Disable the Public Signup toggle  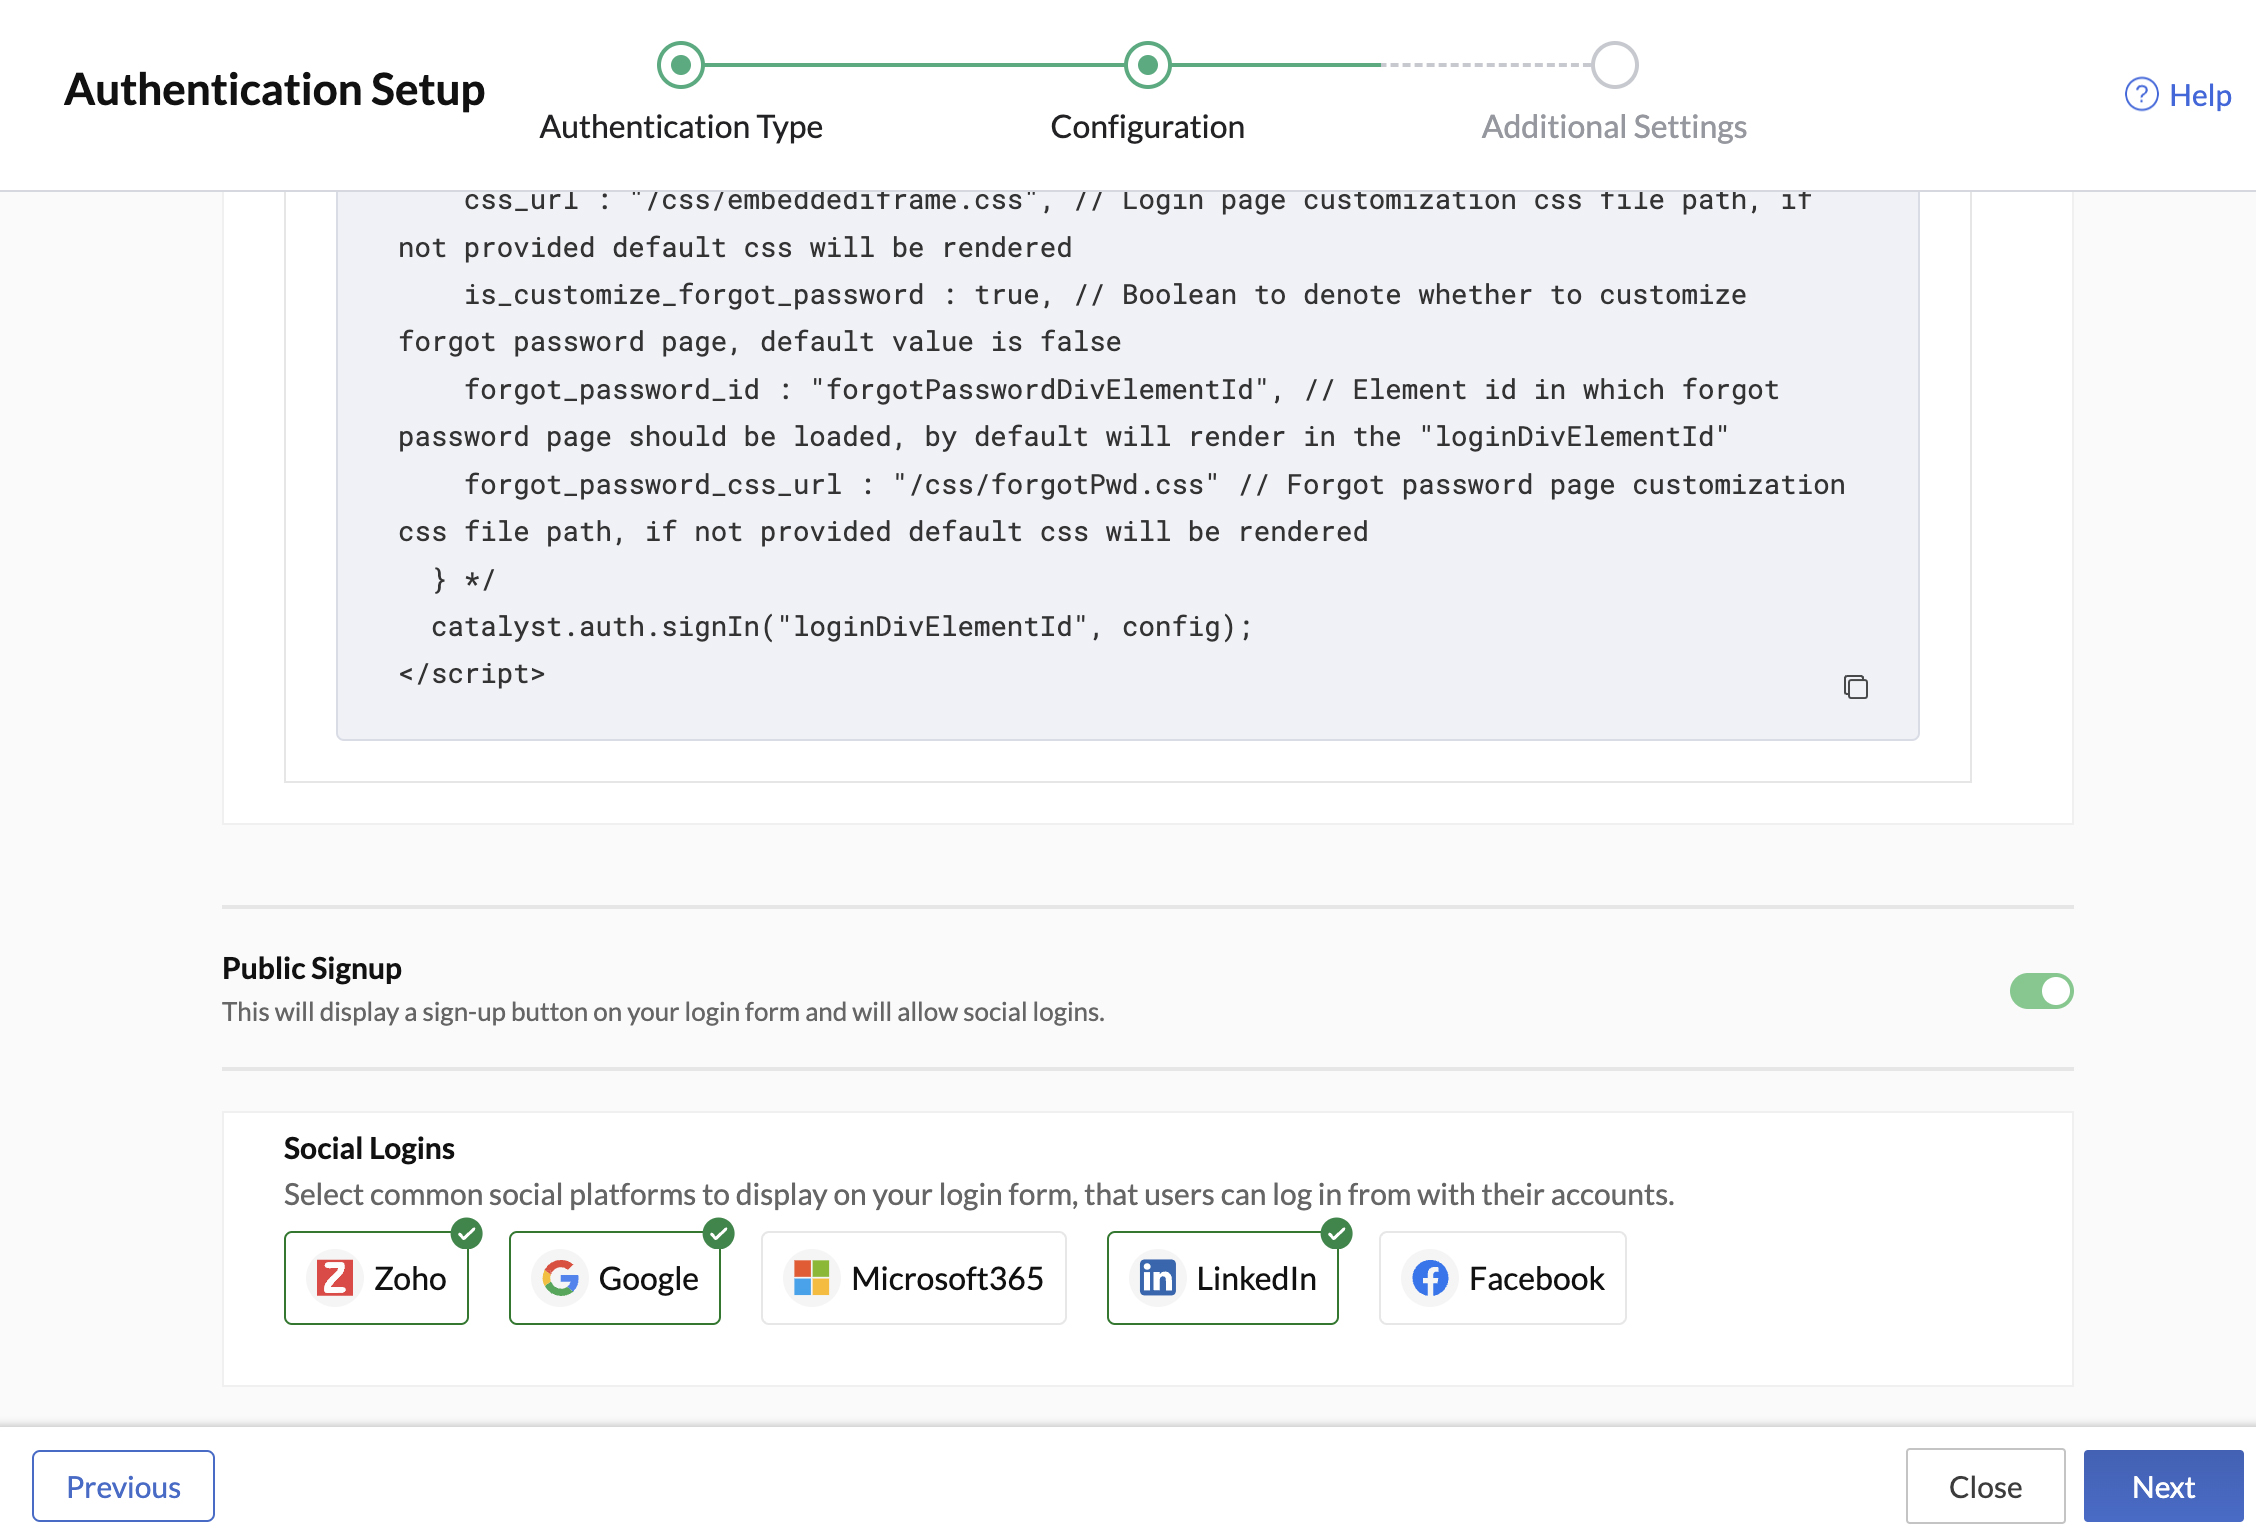coord(2041,990)
